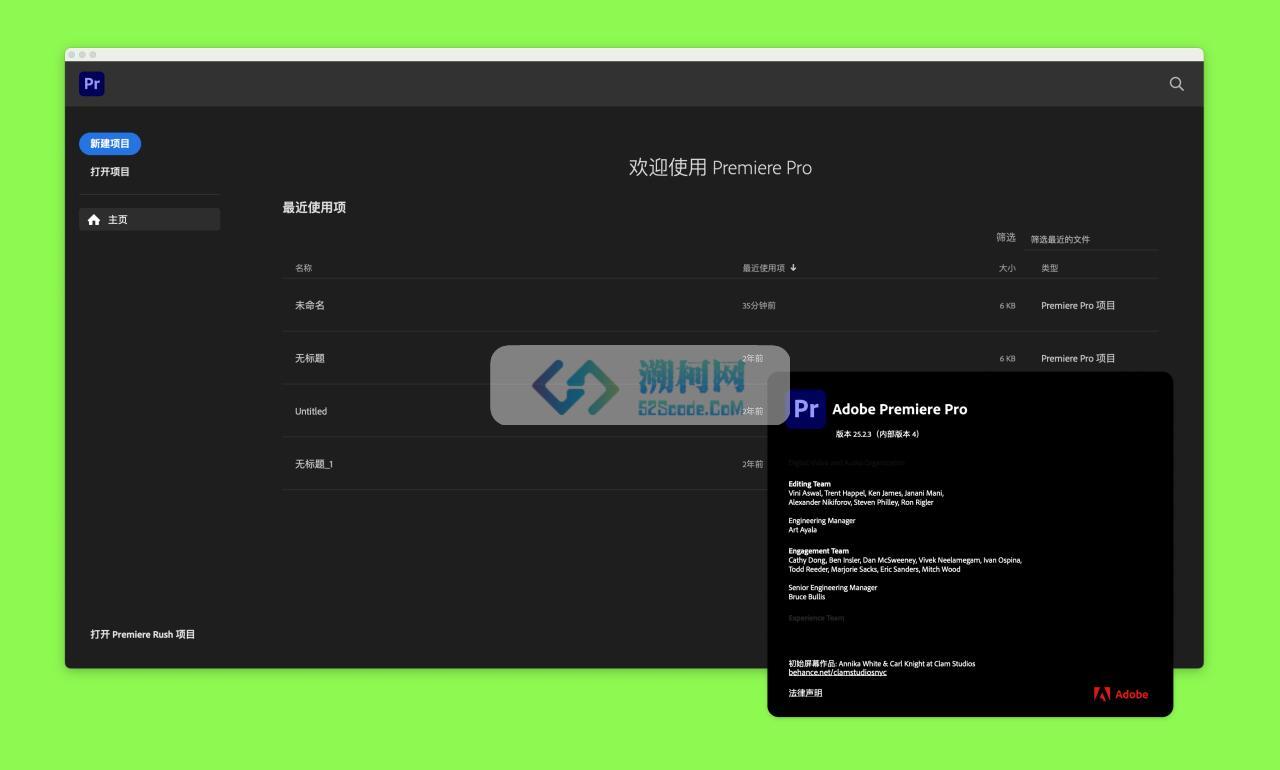Viewport: 1280px width, 770px height.
Task: Sort by the 大小 column header
Action: coord(1007,268)
